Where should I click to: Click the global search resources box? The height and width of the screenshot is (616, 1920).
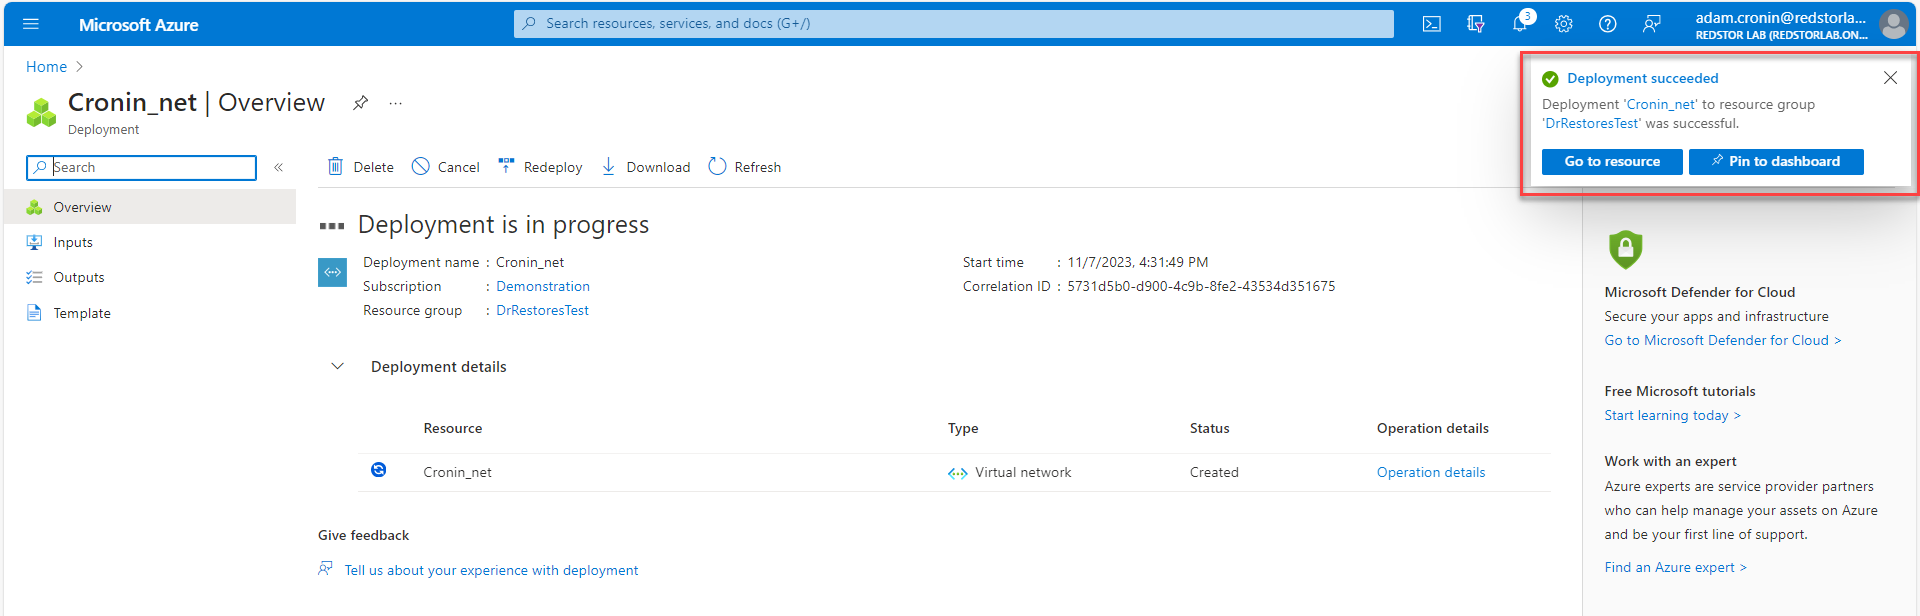(954, 23)
